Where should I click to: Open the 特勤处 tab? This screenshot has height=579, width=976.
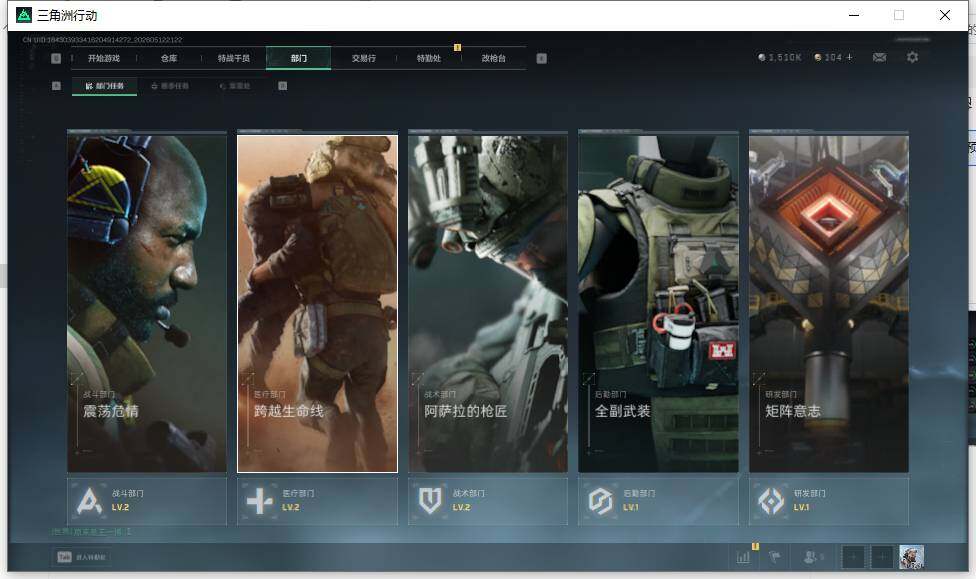(x=428, y=59)
